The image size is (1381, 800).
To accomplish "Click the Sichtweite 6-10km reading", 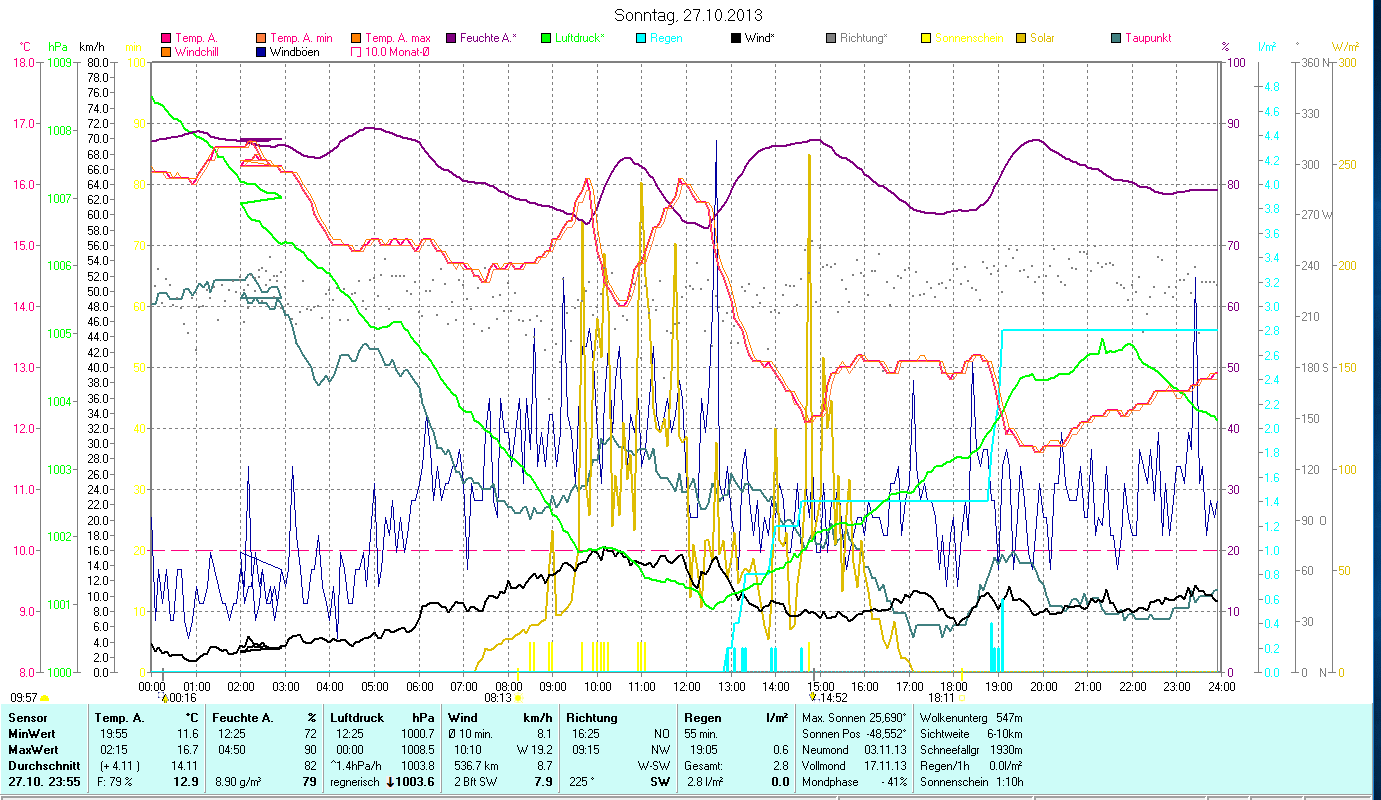I will [x=970, y=734].
